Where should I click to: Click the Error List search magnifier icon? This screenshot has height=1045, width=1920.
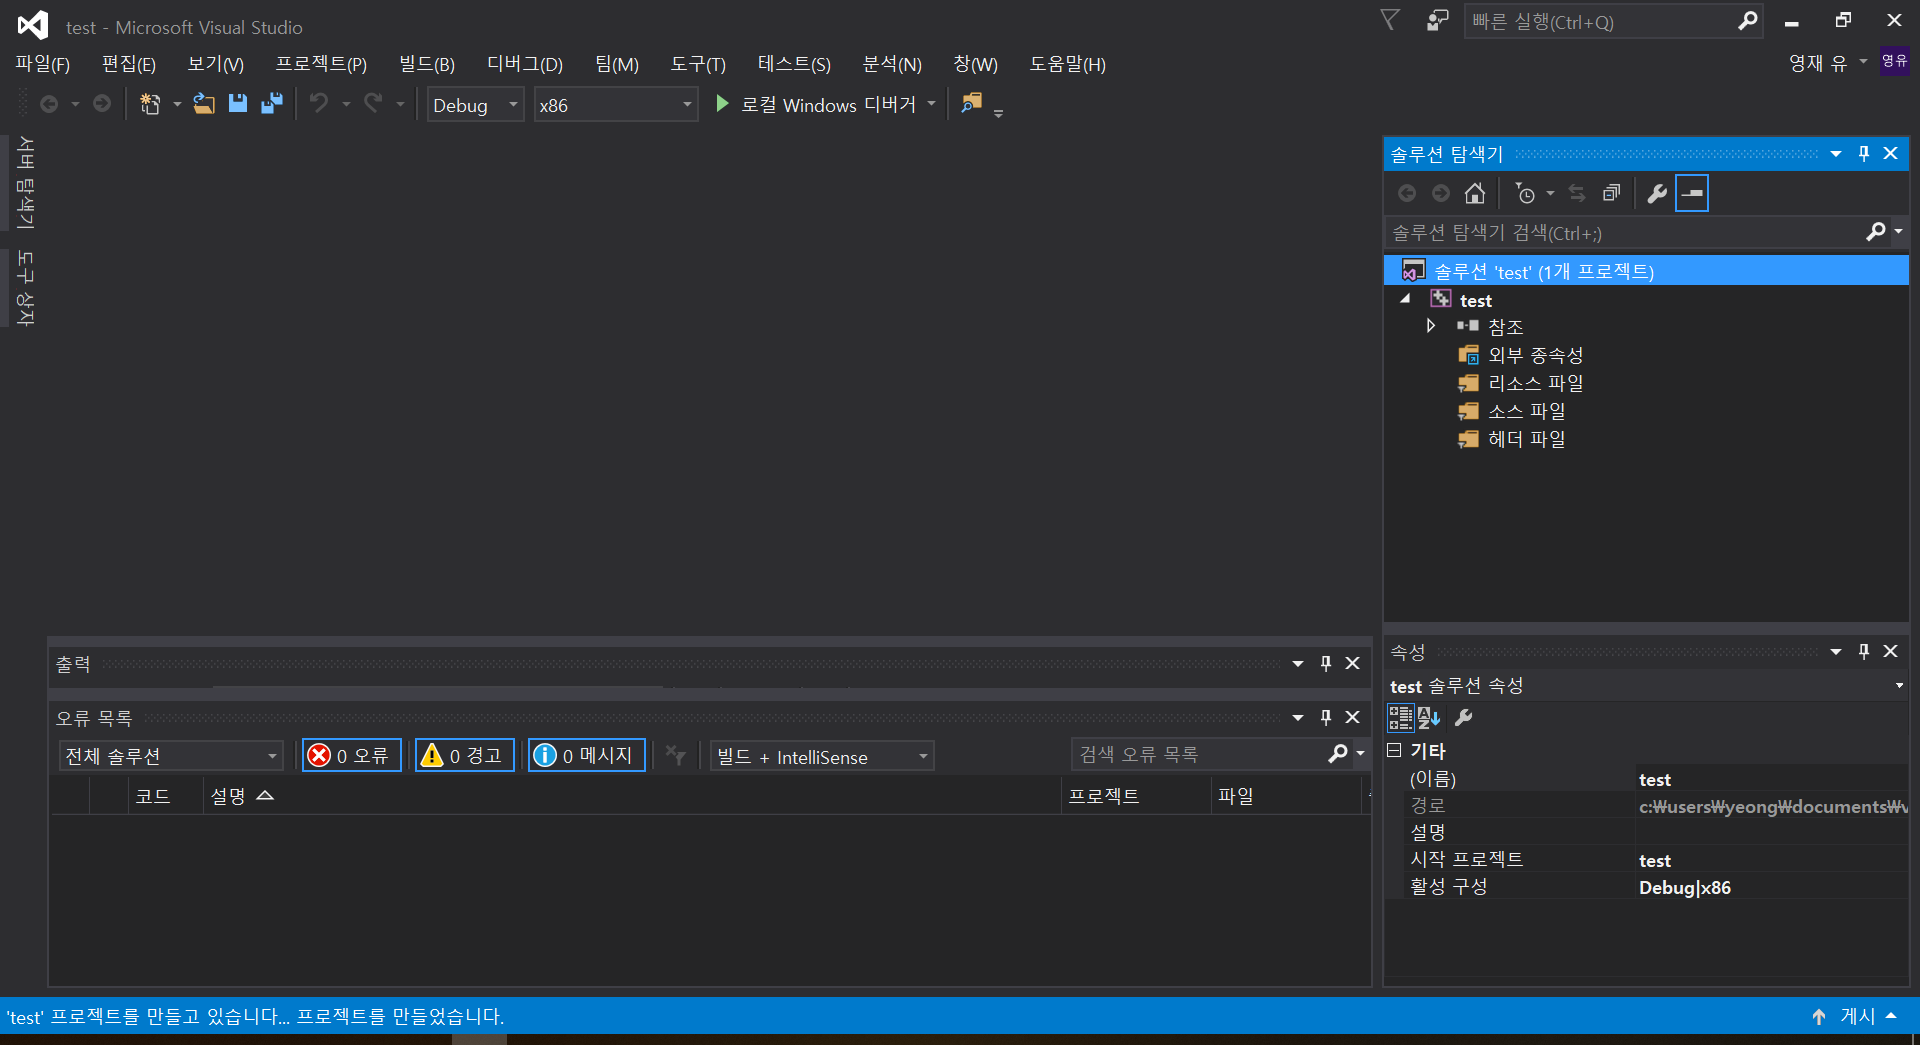point(1338,754)
